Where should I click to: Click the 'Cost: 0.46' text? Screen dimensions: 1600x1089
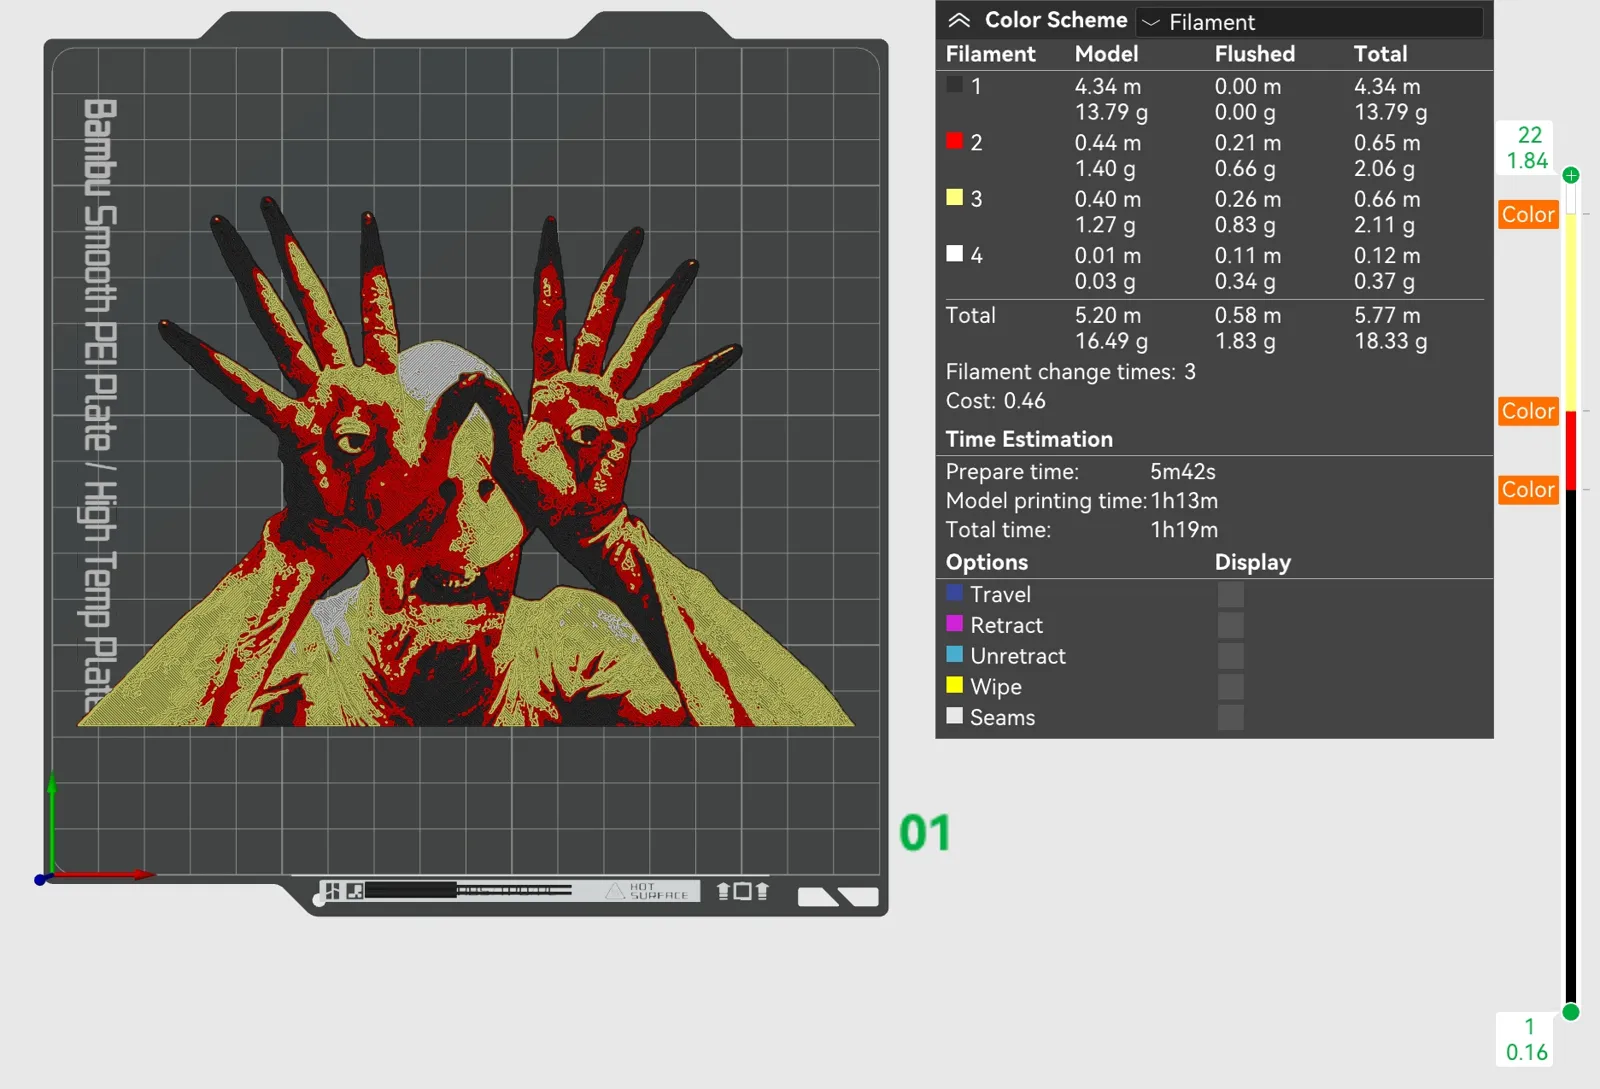tap(996, 401)
